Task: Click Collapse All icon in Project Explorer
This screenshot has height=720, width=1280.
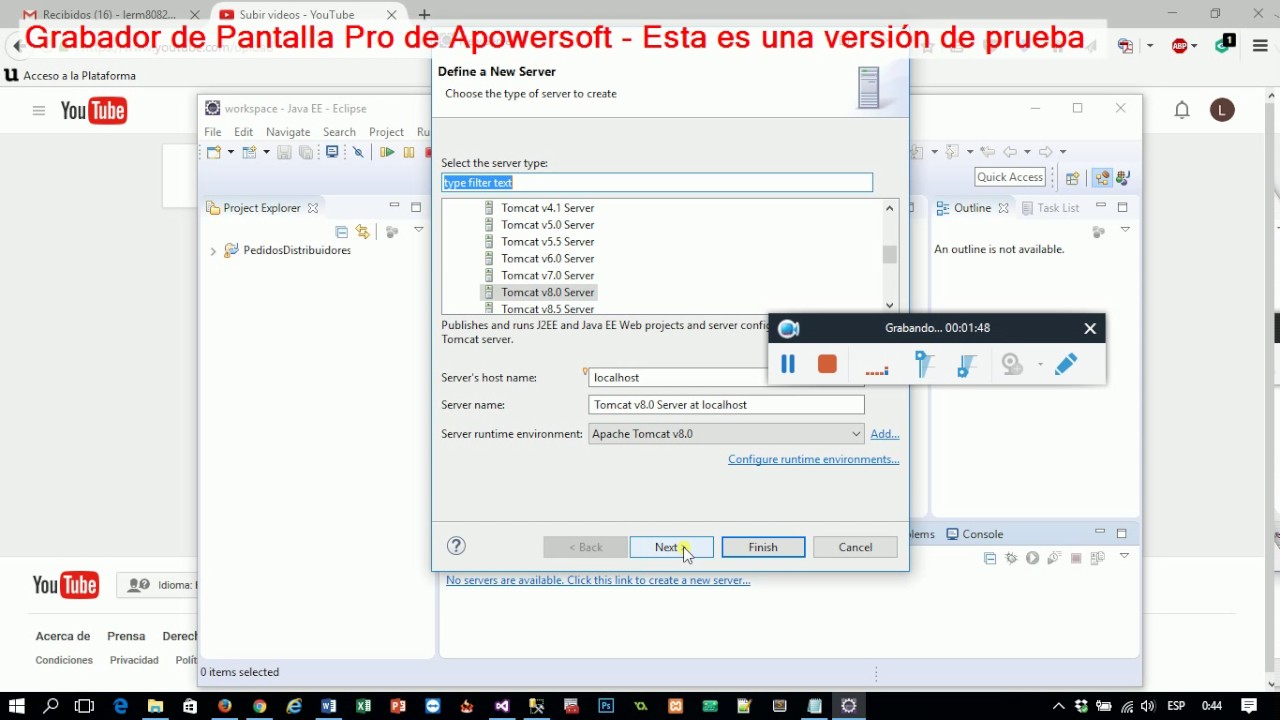Action: [x=342, y=232]
